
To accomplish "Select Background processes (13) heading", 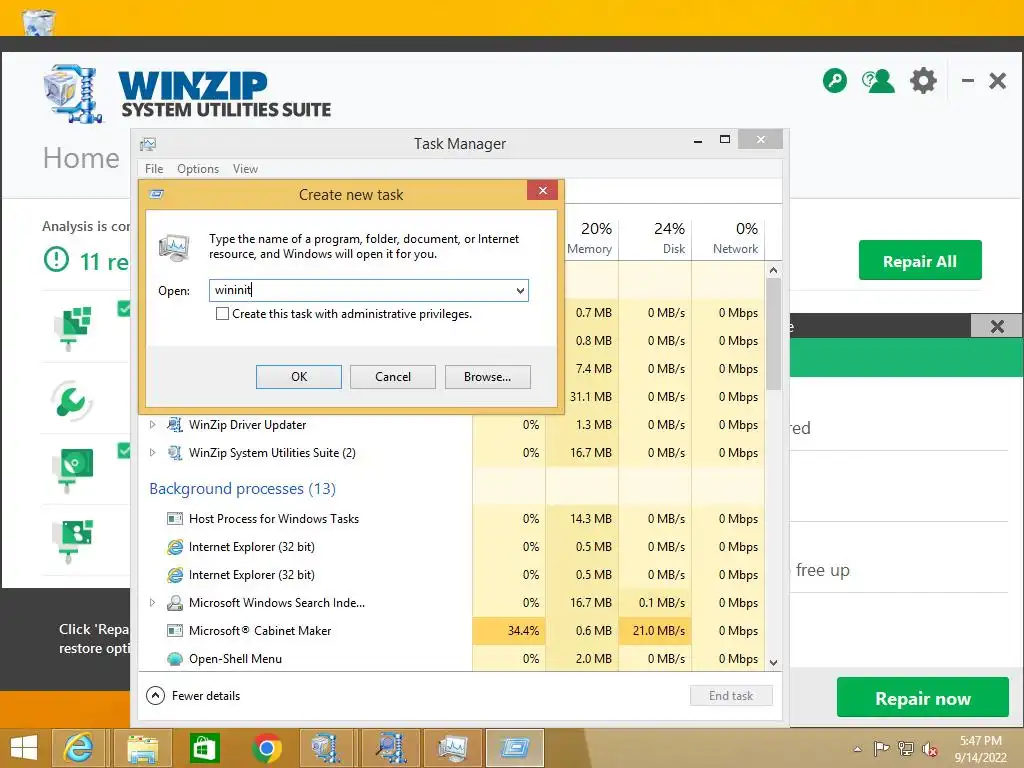I will [x=242, y=488].
